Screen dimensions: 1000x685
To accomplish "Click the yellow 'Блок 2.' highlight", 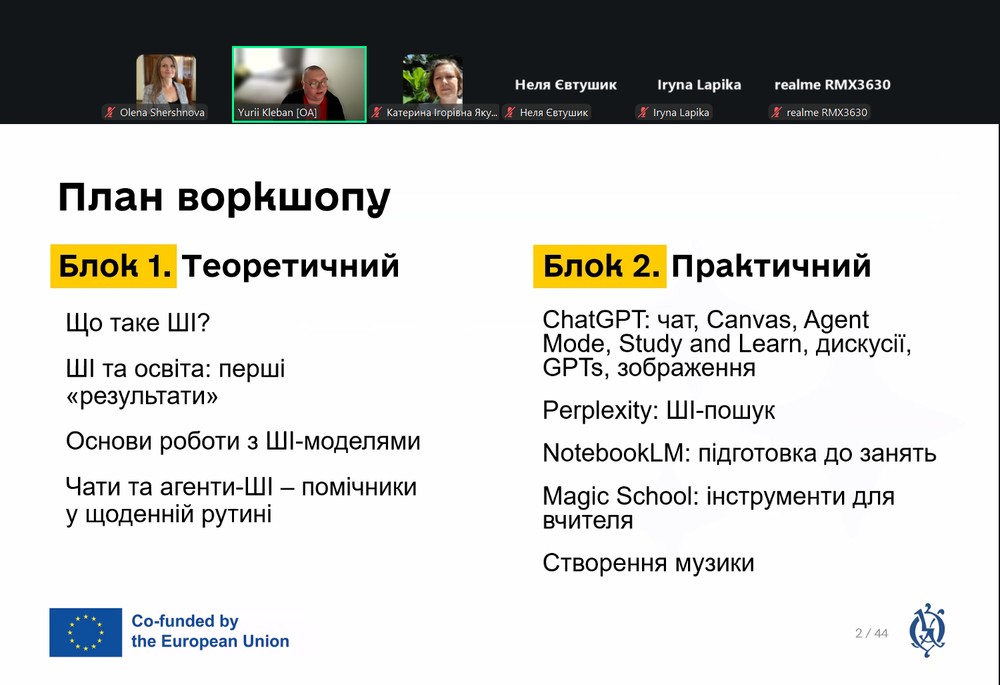I will 598,266.
